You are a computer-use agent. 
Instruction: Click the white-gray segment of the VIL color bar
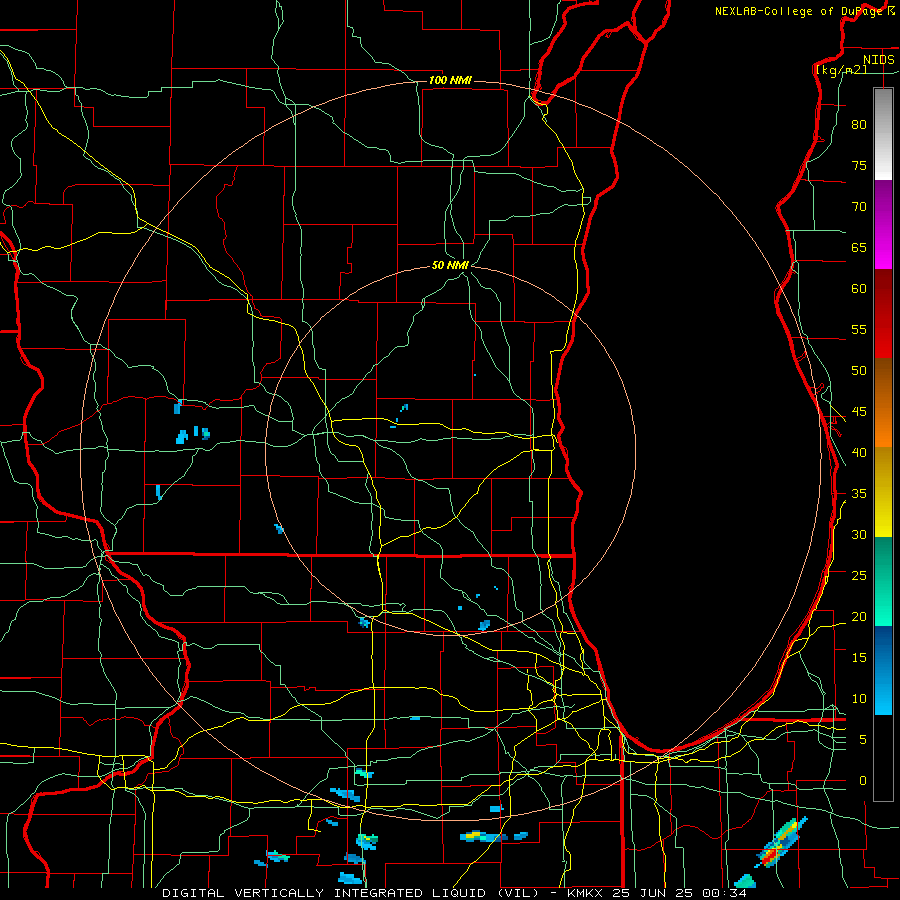tap(883, 134)
